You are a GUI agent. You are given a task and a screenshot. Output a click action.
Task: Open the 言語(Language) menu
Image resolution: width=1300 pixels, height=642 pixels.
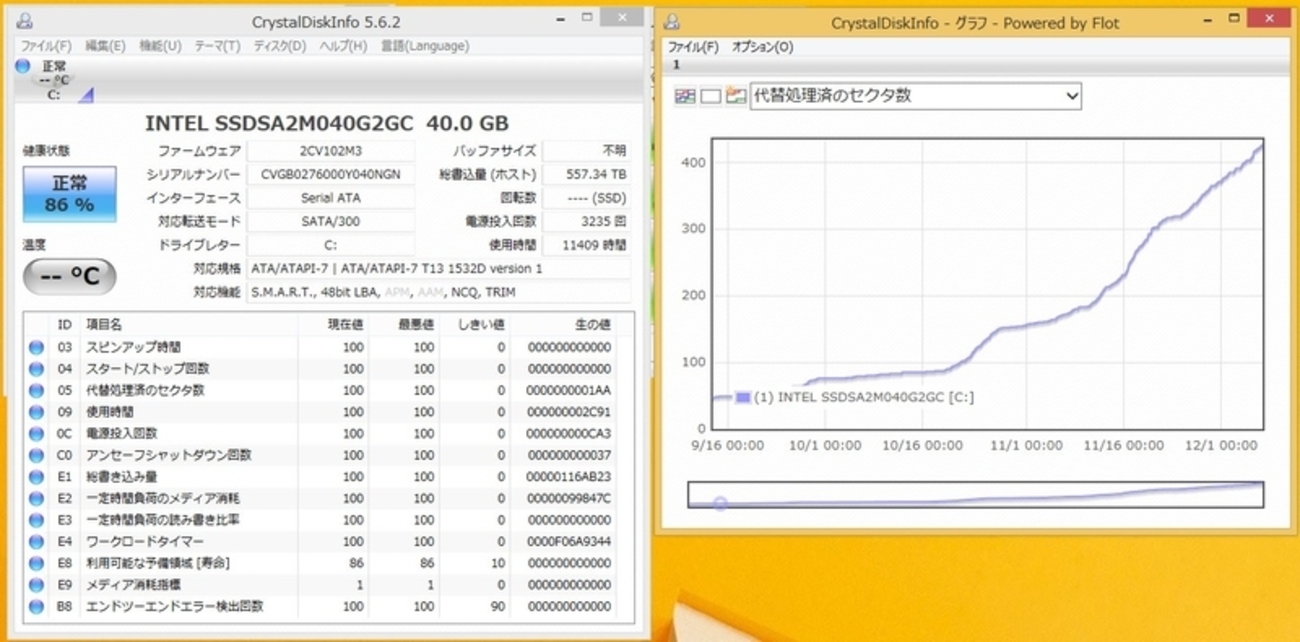[424, 46]
